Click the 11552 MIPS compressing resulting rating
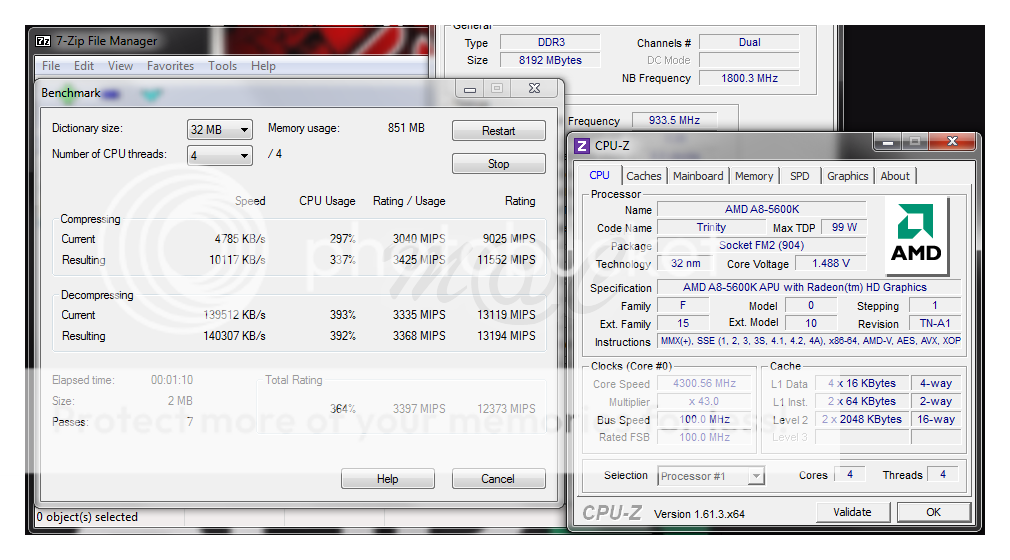 click(506, 260)
